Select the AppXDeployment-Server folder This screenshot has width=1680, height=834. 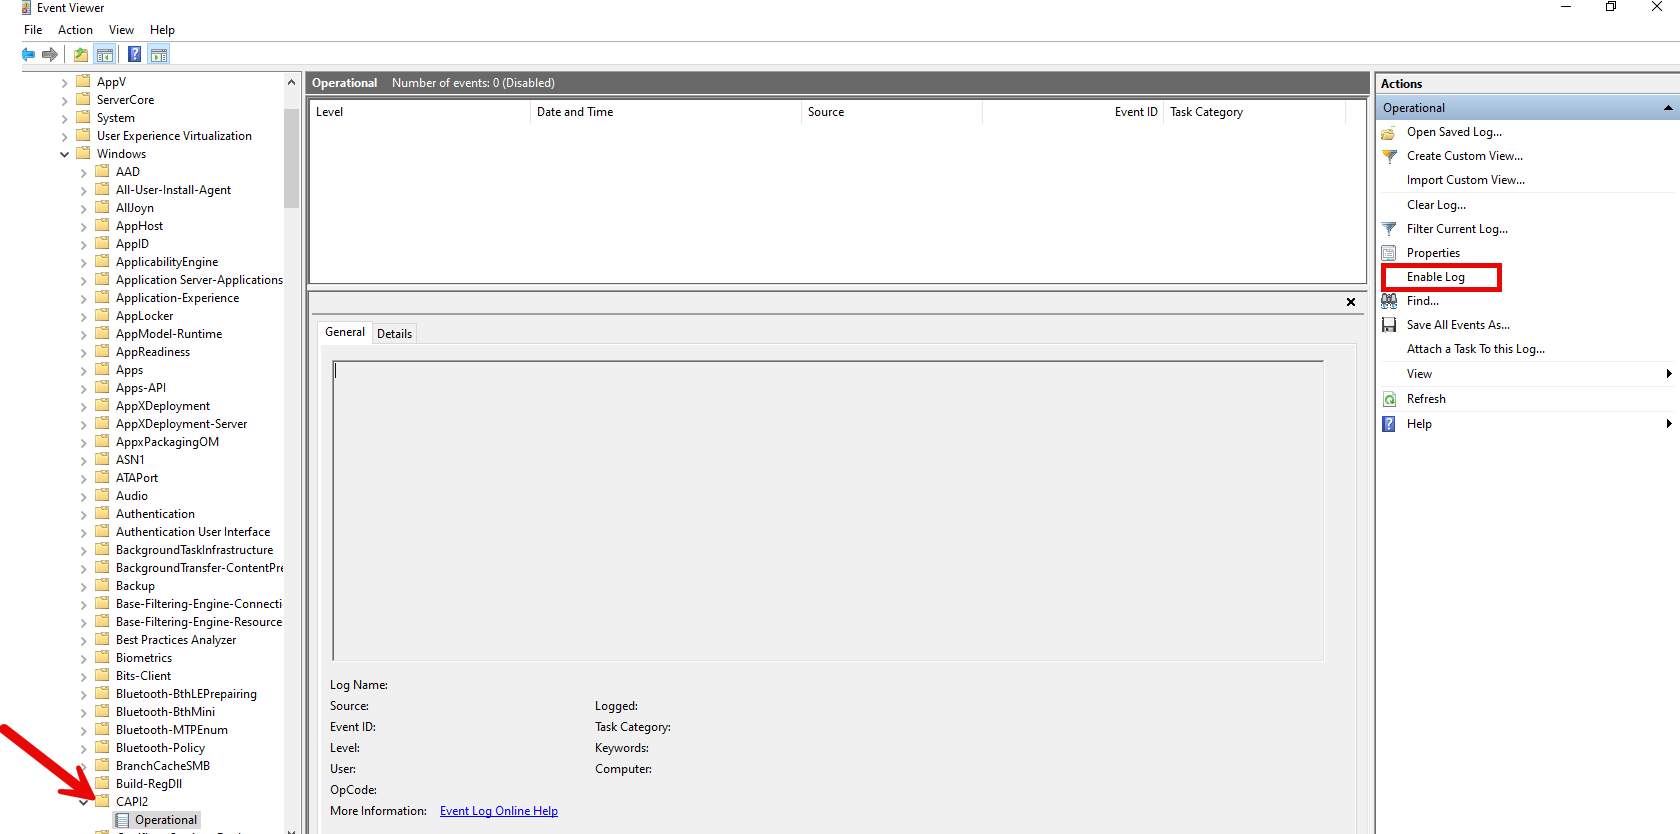[x=181, y=424]
